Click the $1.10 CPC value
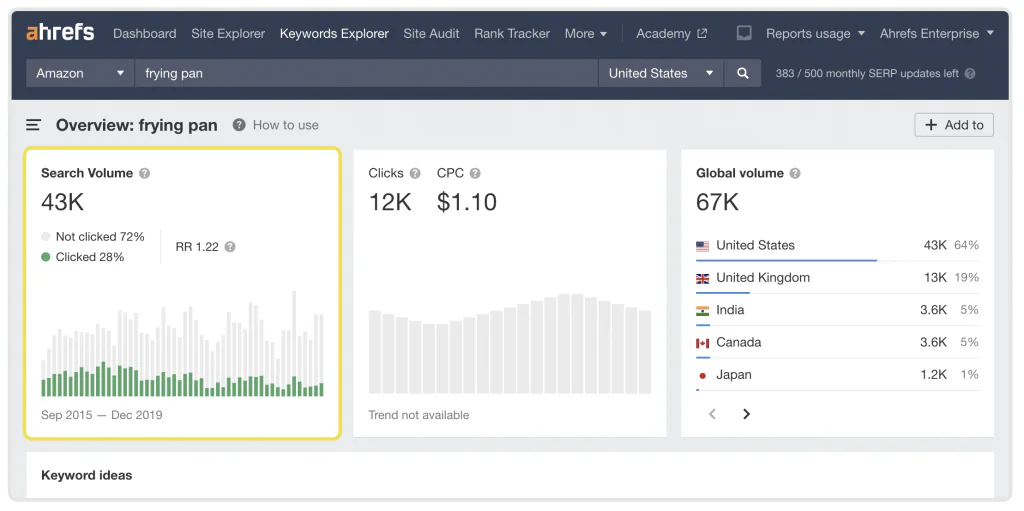The height and width of the screenshot is (511, 1024). 467,203
